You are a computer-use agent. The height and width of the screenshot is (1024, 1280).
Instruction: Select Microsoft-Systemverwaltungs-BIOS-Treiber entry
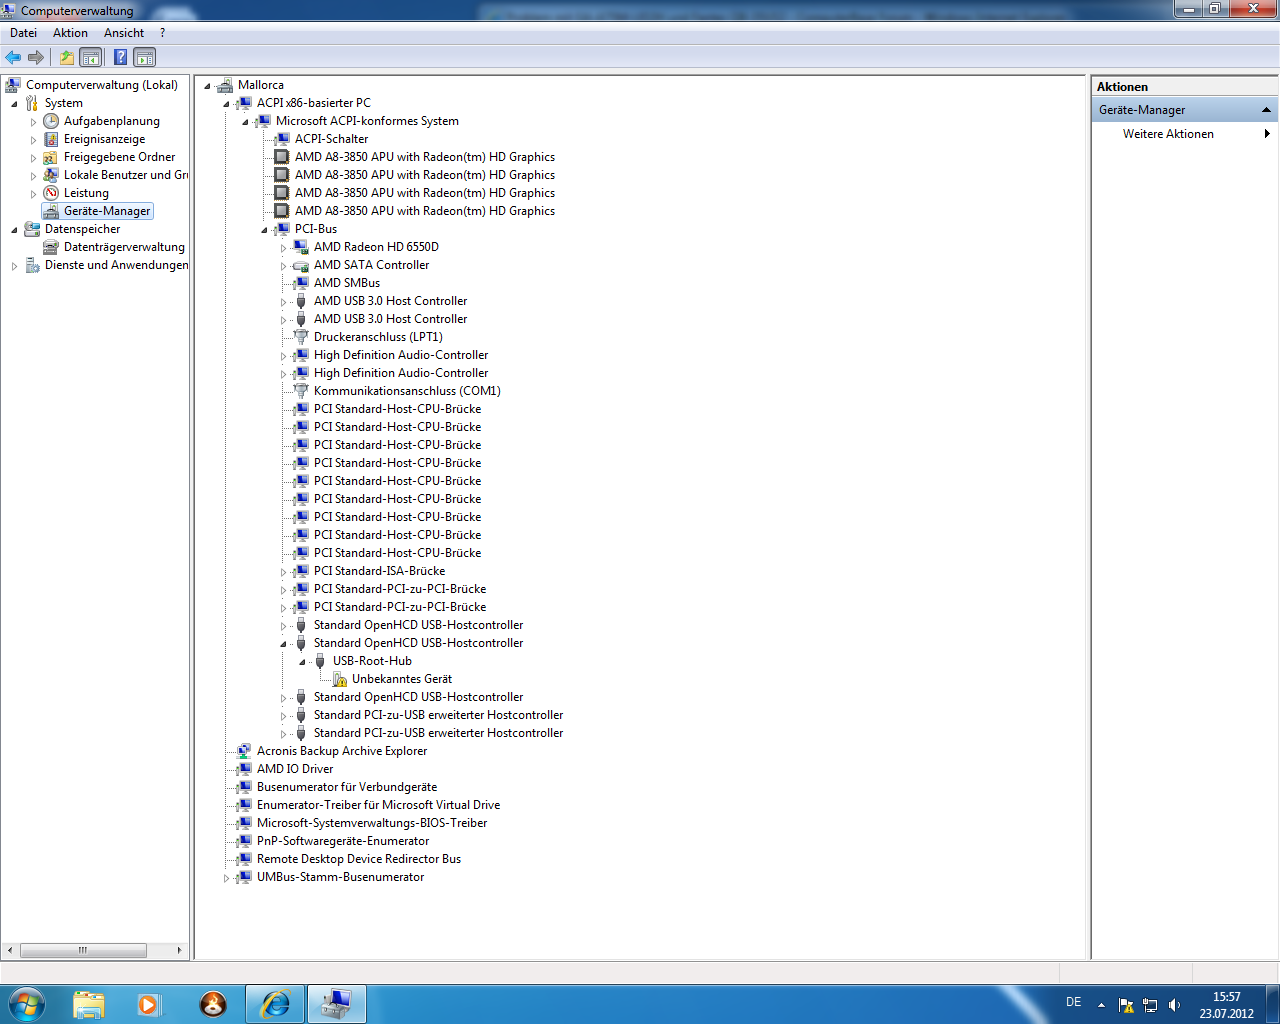(372, 823)
